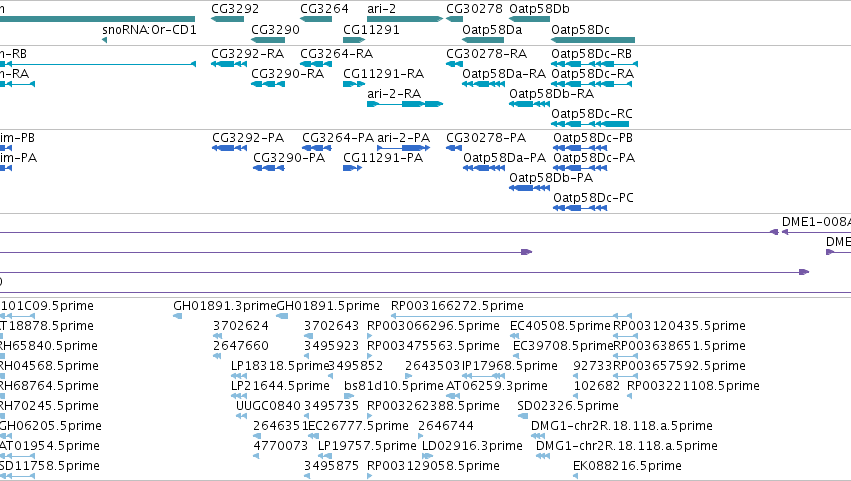Click the RP003066296.5prime EST label
851x481 pixels.
(x=434, y=326)
